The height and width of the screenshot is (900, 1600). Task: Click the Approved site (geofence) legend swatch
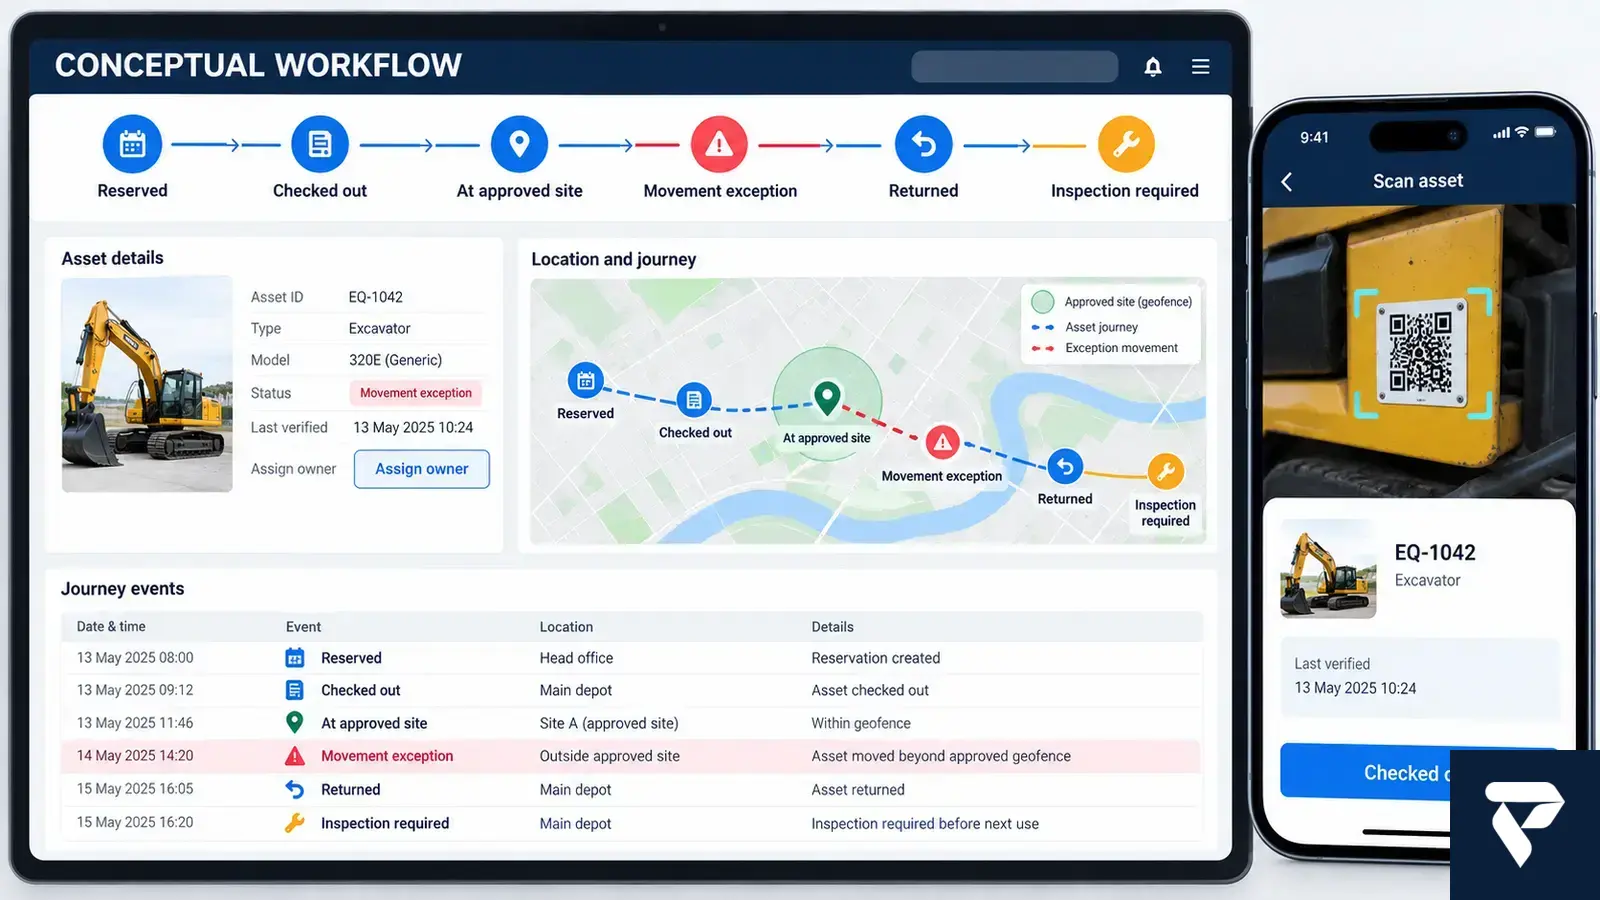1043,302
